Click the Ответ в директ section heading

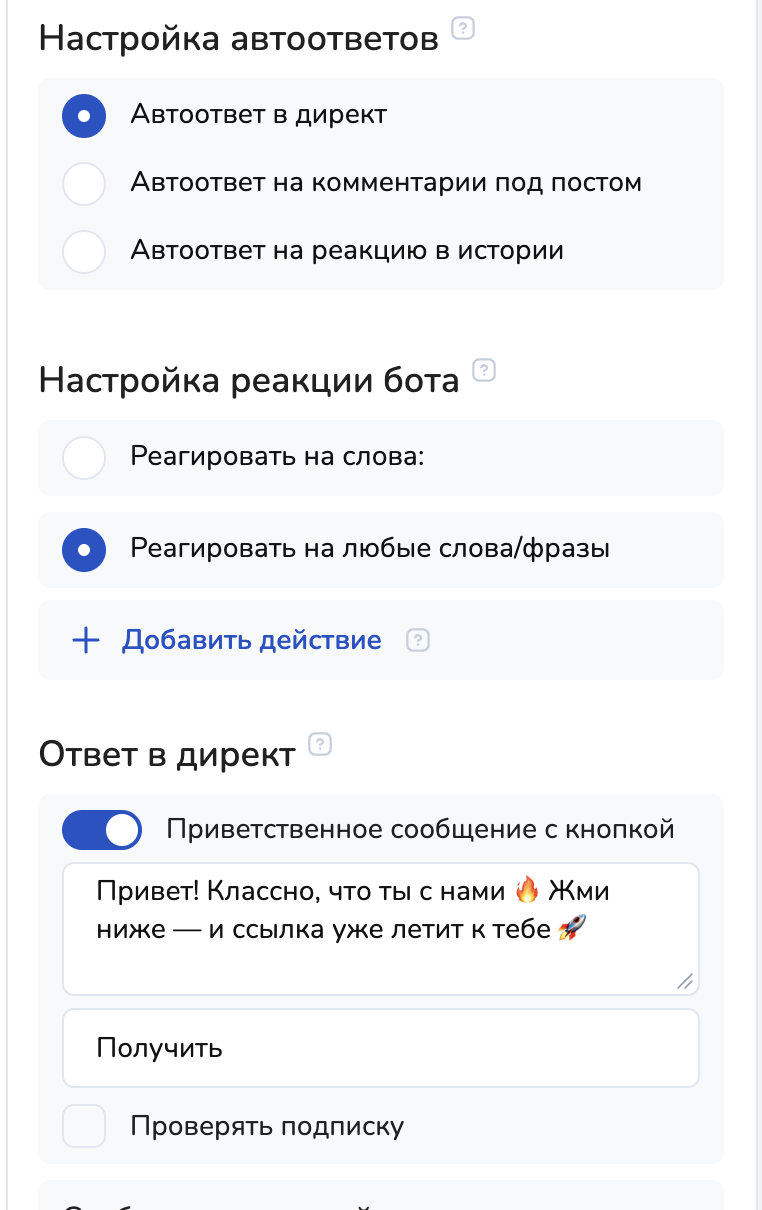pyautogui.click(x=167, y=755)
